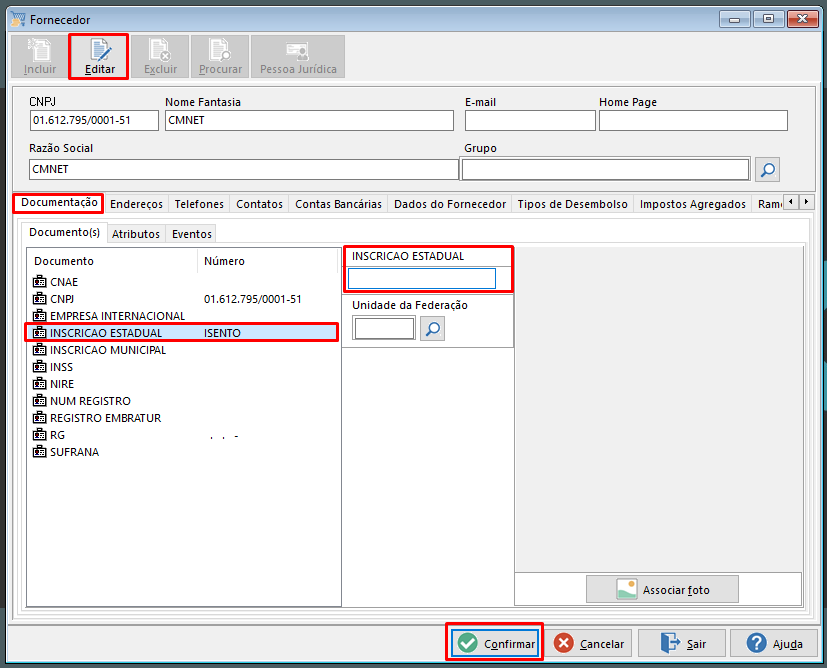Focus the Home Page field
The width and height of the screenshot is (827, 668).
click(x=693, y=120)
